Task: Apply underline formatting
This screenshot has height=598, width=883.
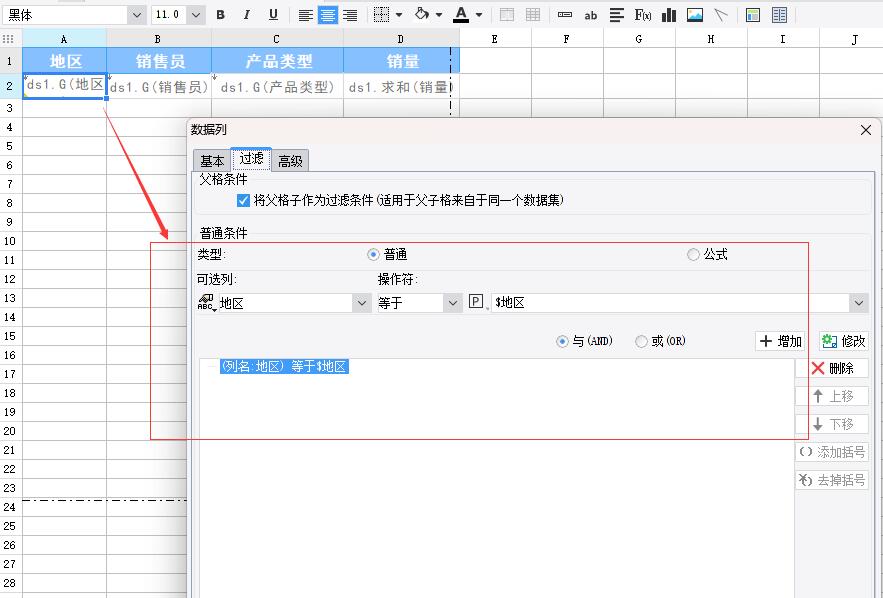Action: click(273, 15)
